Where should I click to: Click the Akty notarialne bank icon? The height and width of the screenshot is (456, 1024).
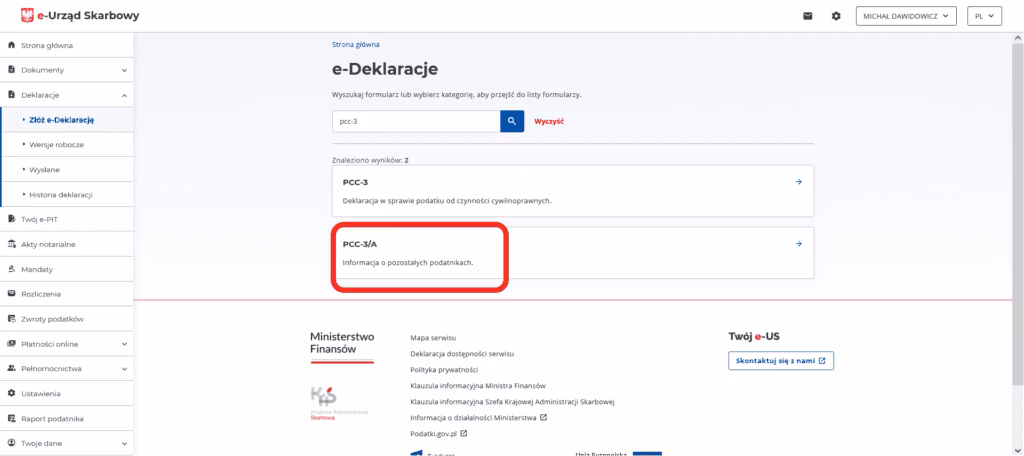point(11,244)
